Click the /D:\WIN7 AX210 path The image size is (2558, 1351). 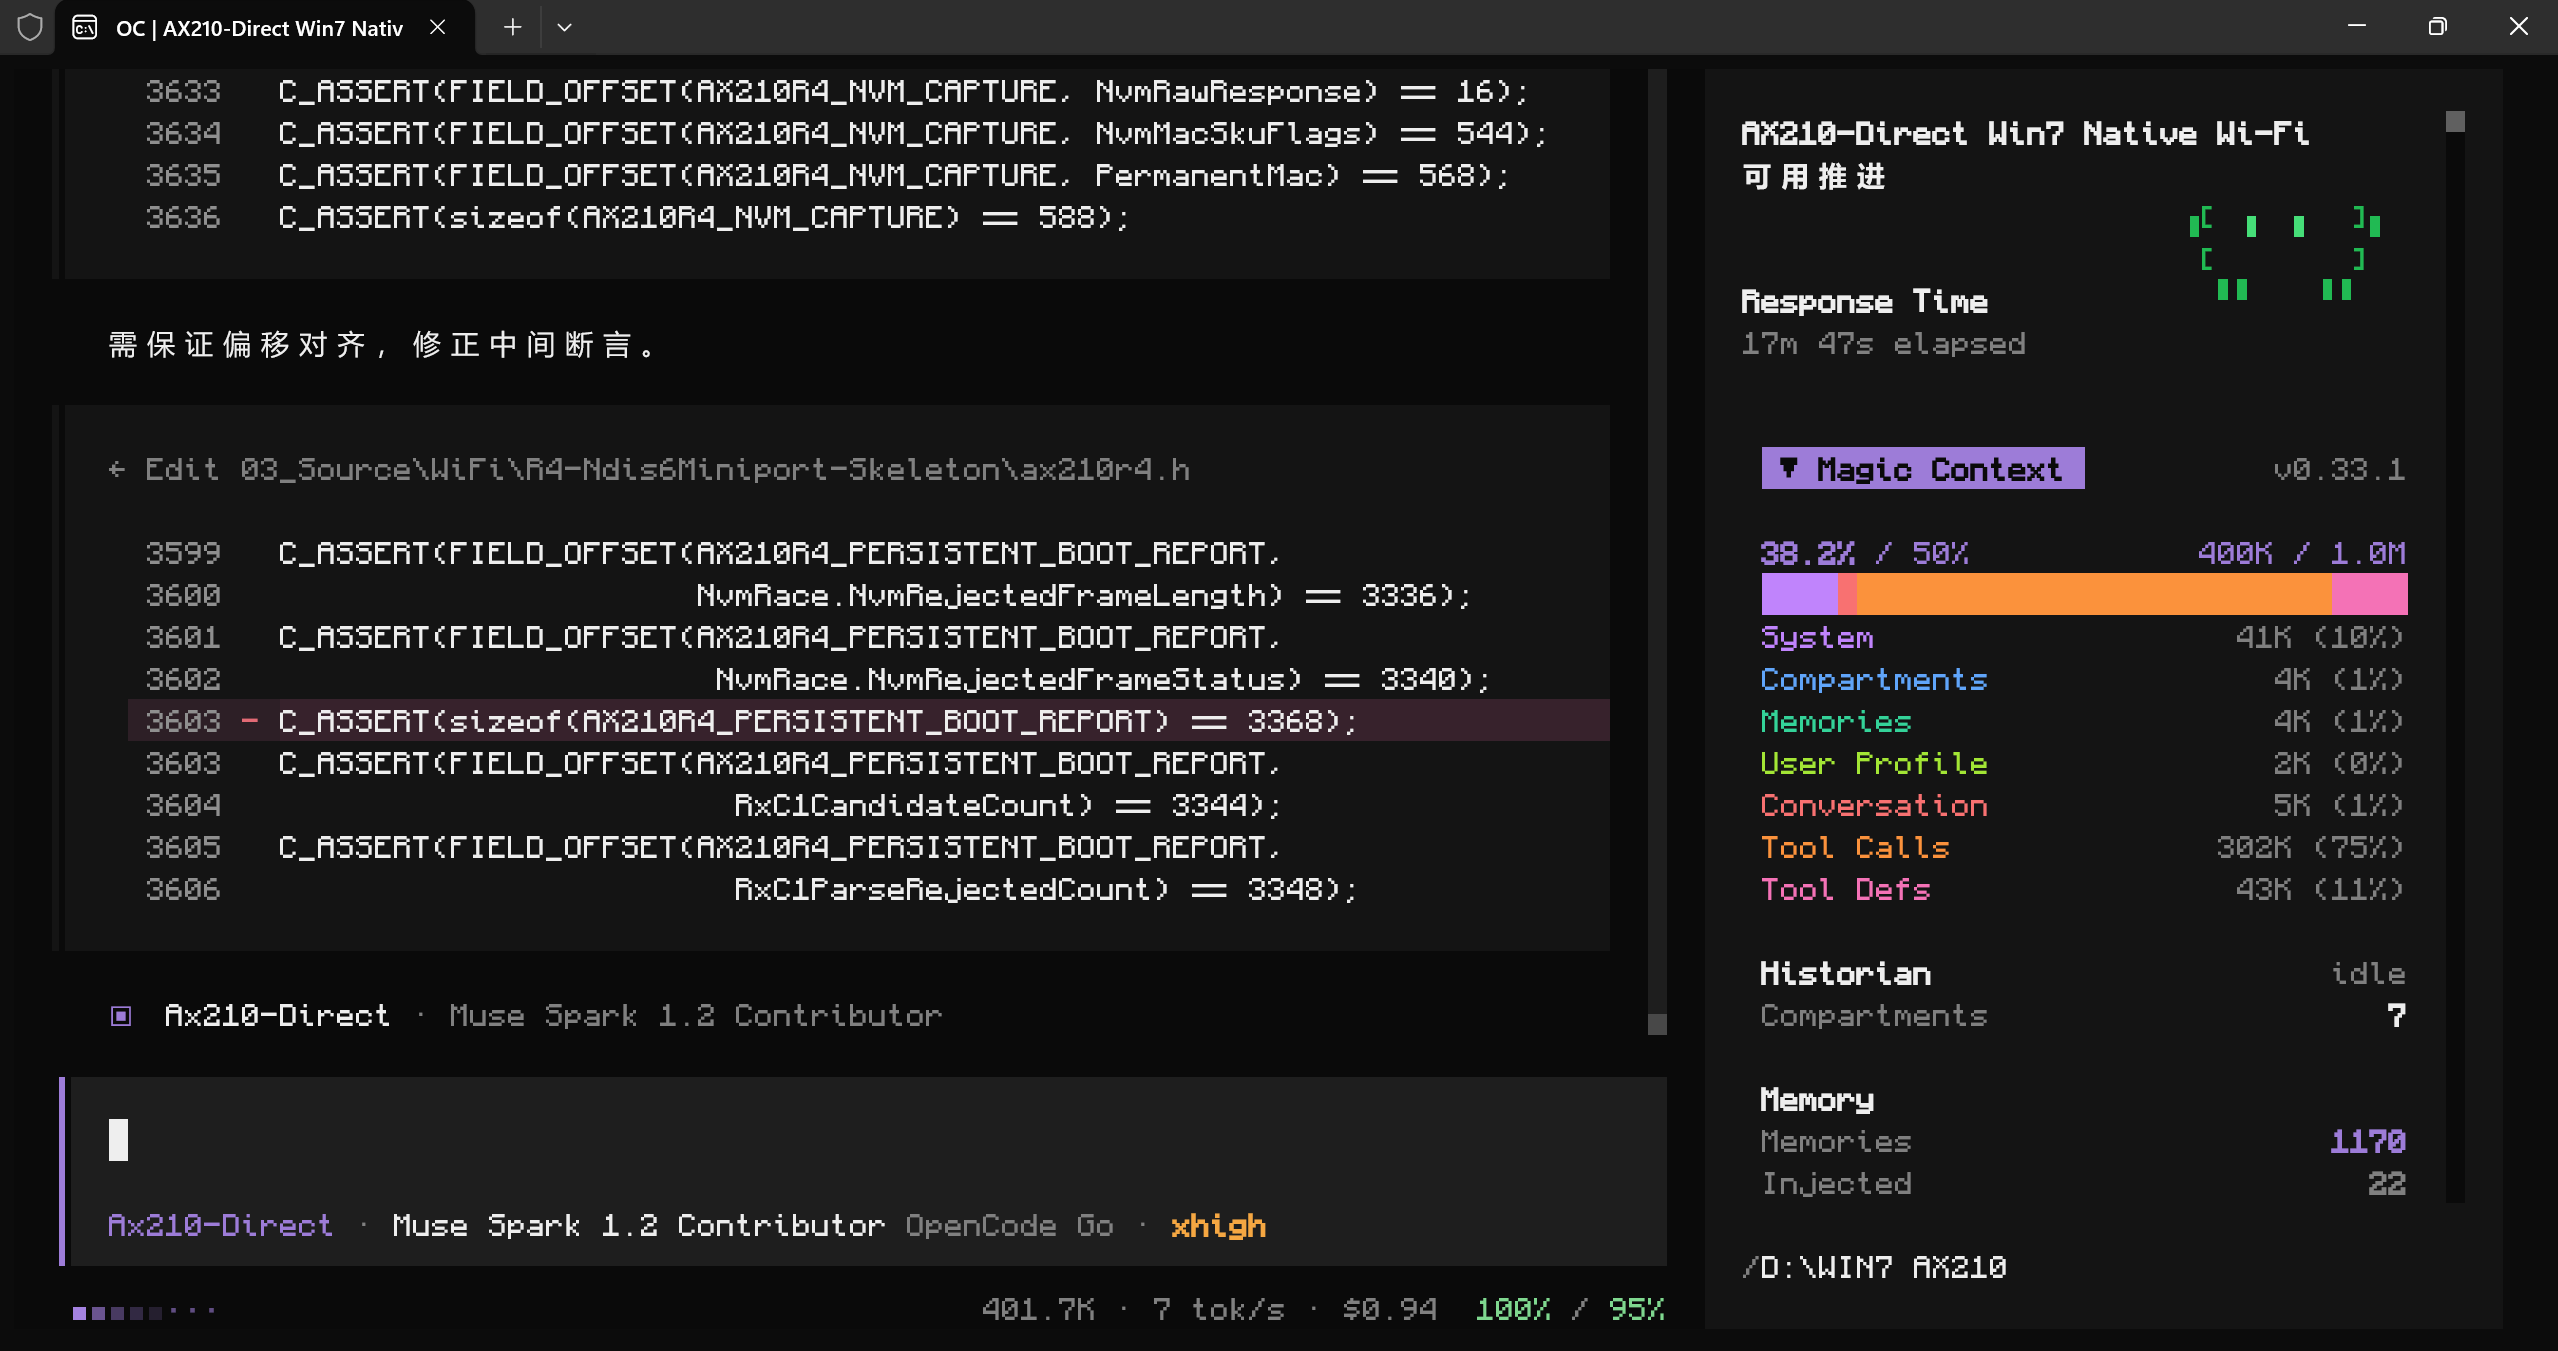[x=1874, y=1267]
